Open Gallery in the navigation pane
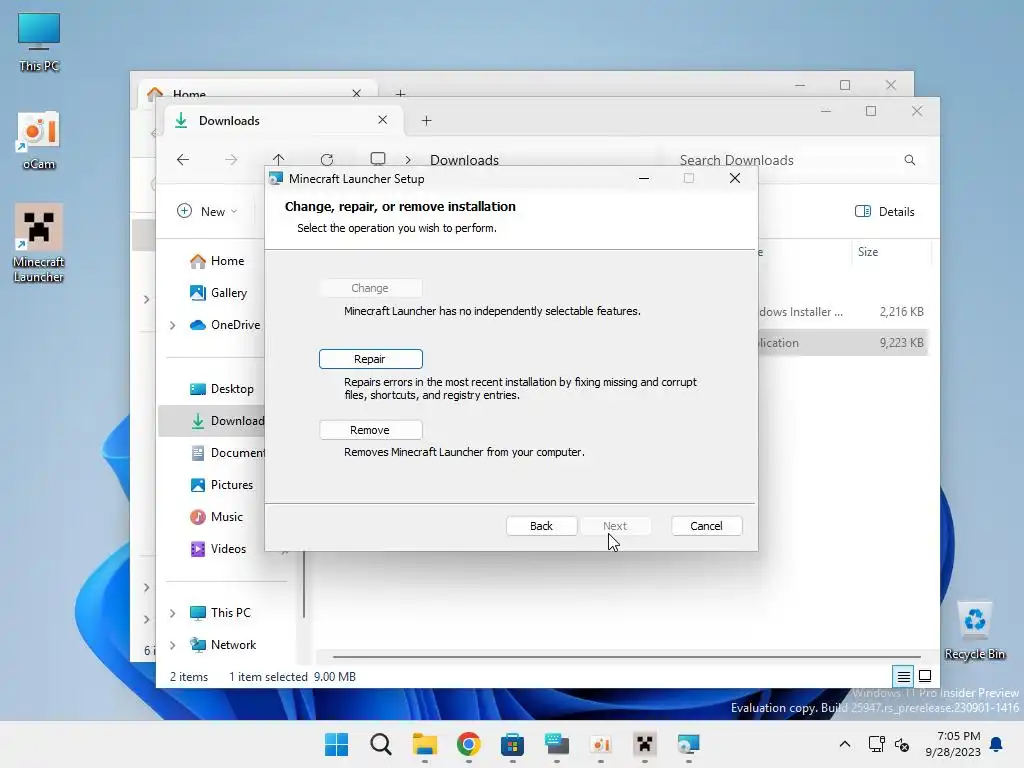This screenshot has width=1024, height=768. [x=219, y=293]
